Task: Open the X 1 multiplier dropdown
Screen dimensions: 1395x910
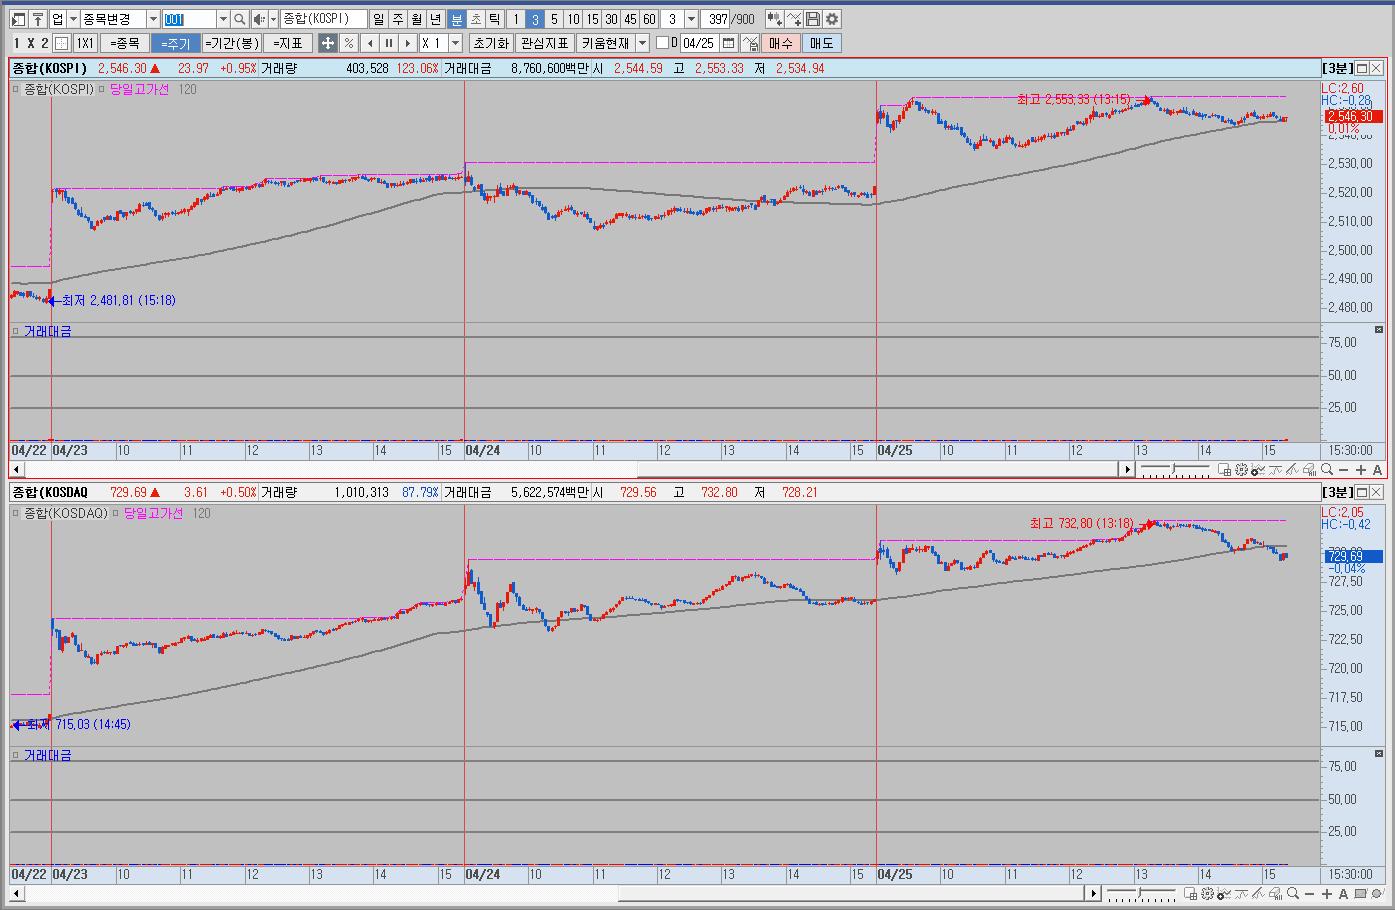Action: 455,43
